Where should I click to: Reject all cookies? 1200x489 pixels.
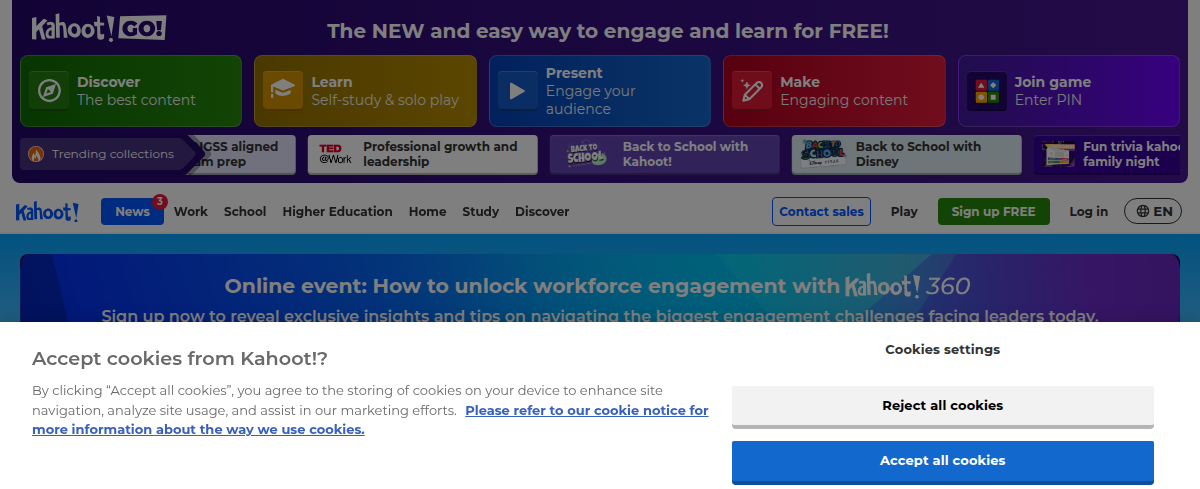(x=942, y=406)
